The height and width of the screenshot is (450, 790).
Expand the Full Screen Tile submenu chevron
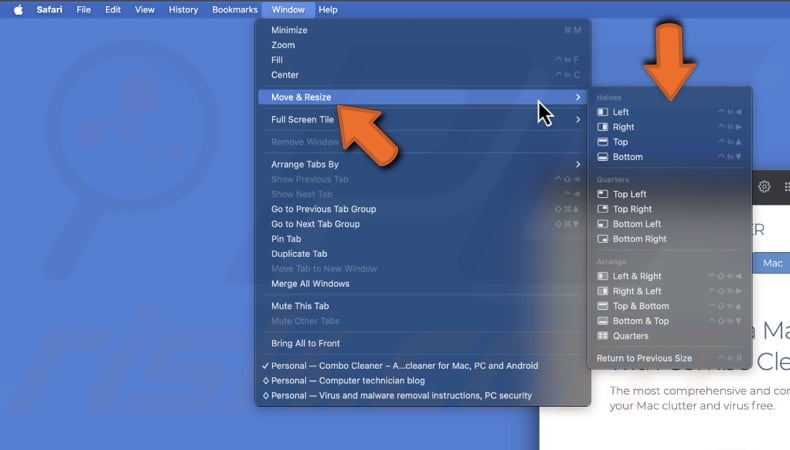pos(578,119)
